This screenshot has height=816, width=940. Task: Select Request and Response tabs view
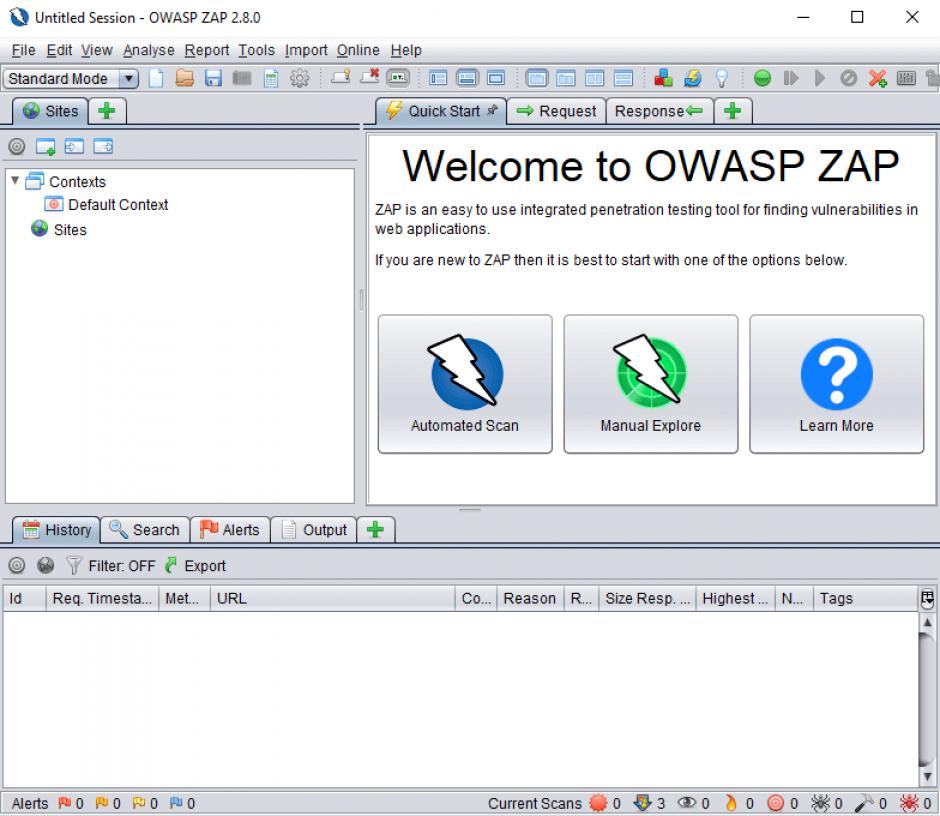pos(537,79)
